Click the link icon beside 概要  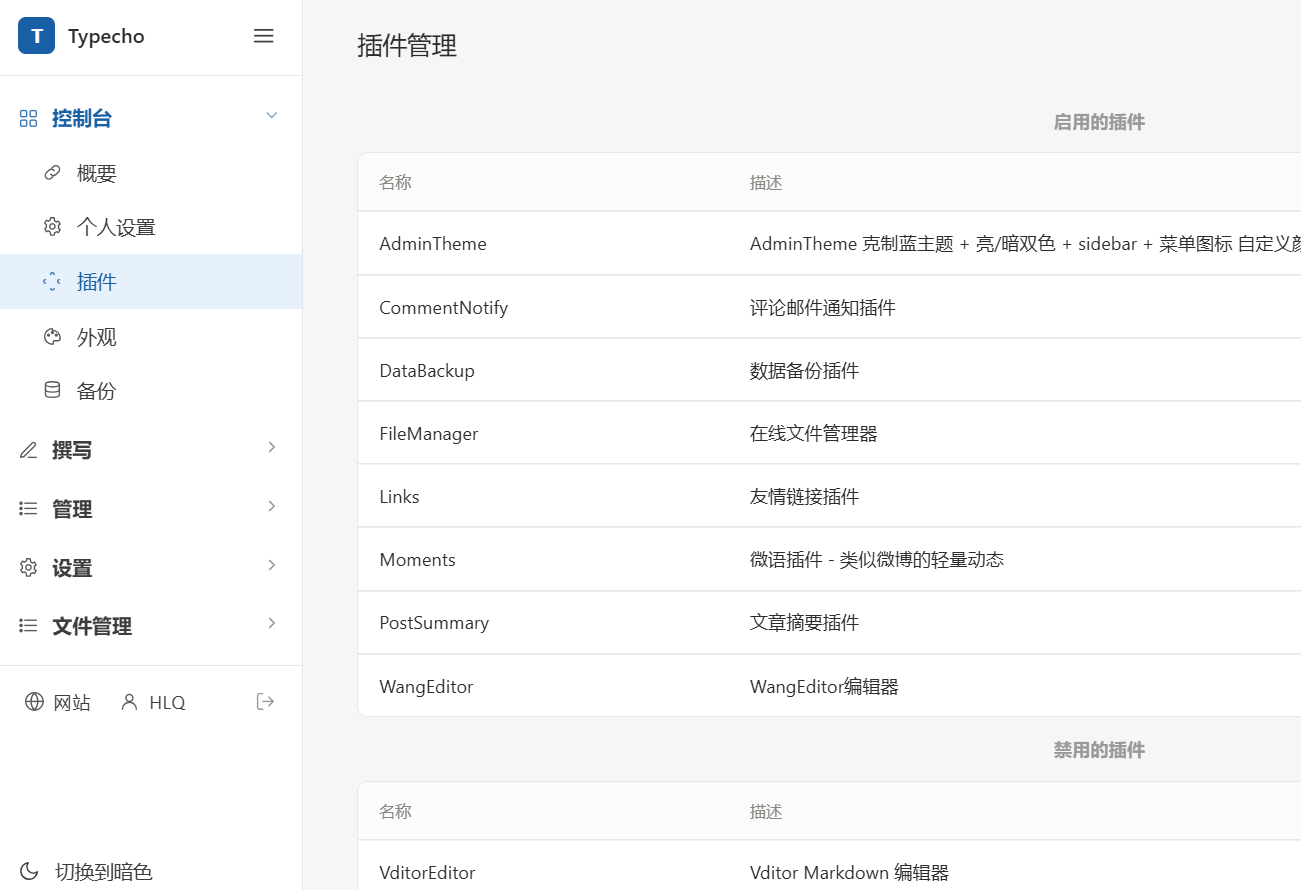[x=53, y=173]
